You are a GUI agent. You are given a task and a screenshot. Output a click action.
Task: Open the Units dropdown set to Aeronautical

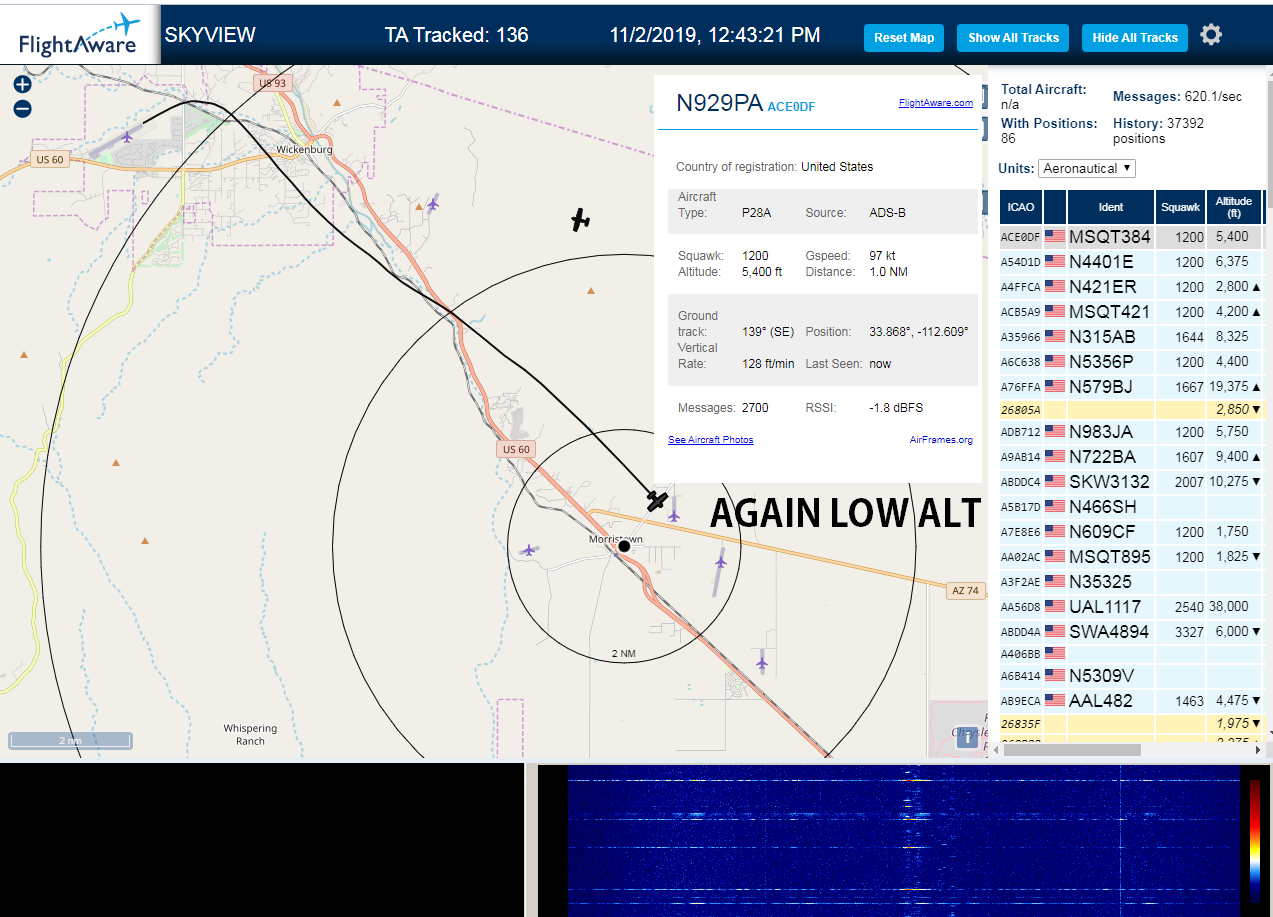(1087, 168)
